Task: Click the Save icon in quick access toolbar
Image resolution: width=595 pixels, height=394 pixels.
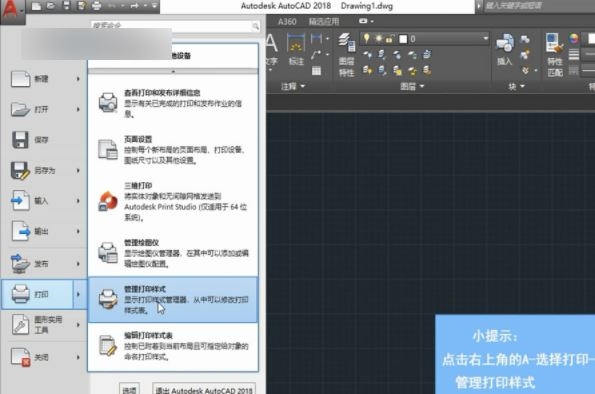Action: 66,6
